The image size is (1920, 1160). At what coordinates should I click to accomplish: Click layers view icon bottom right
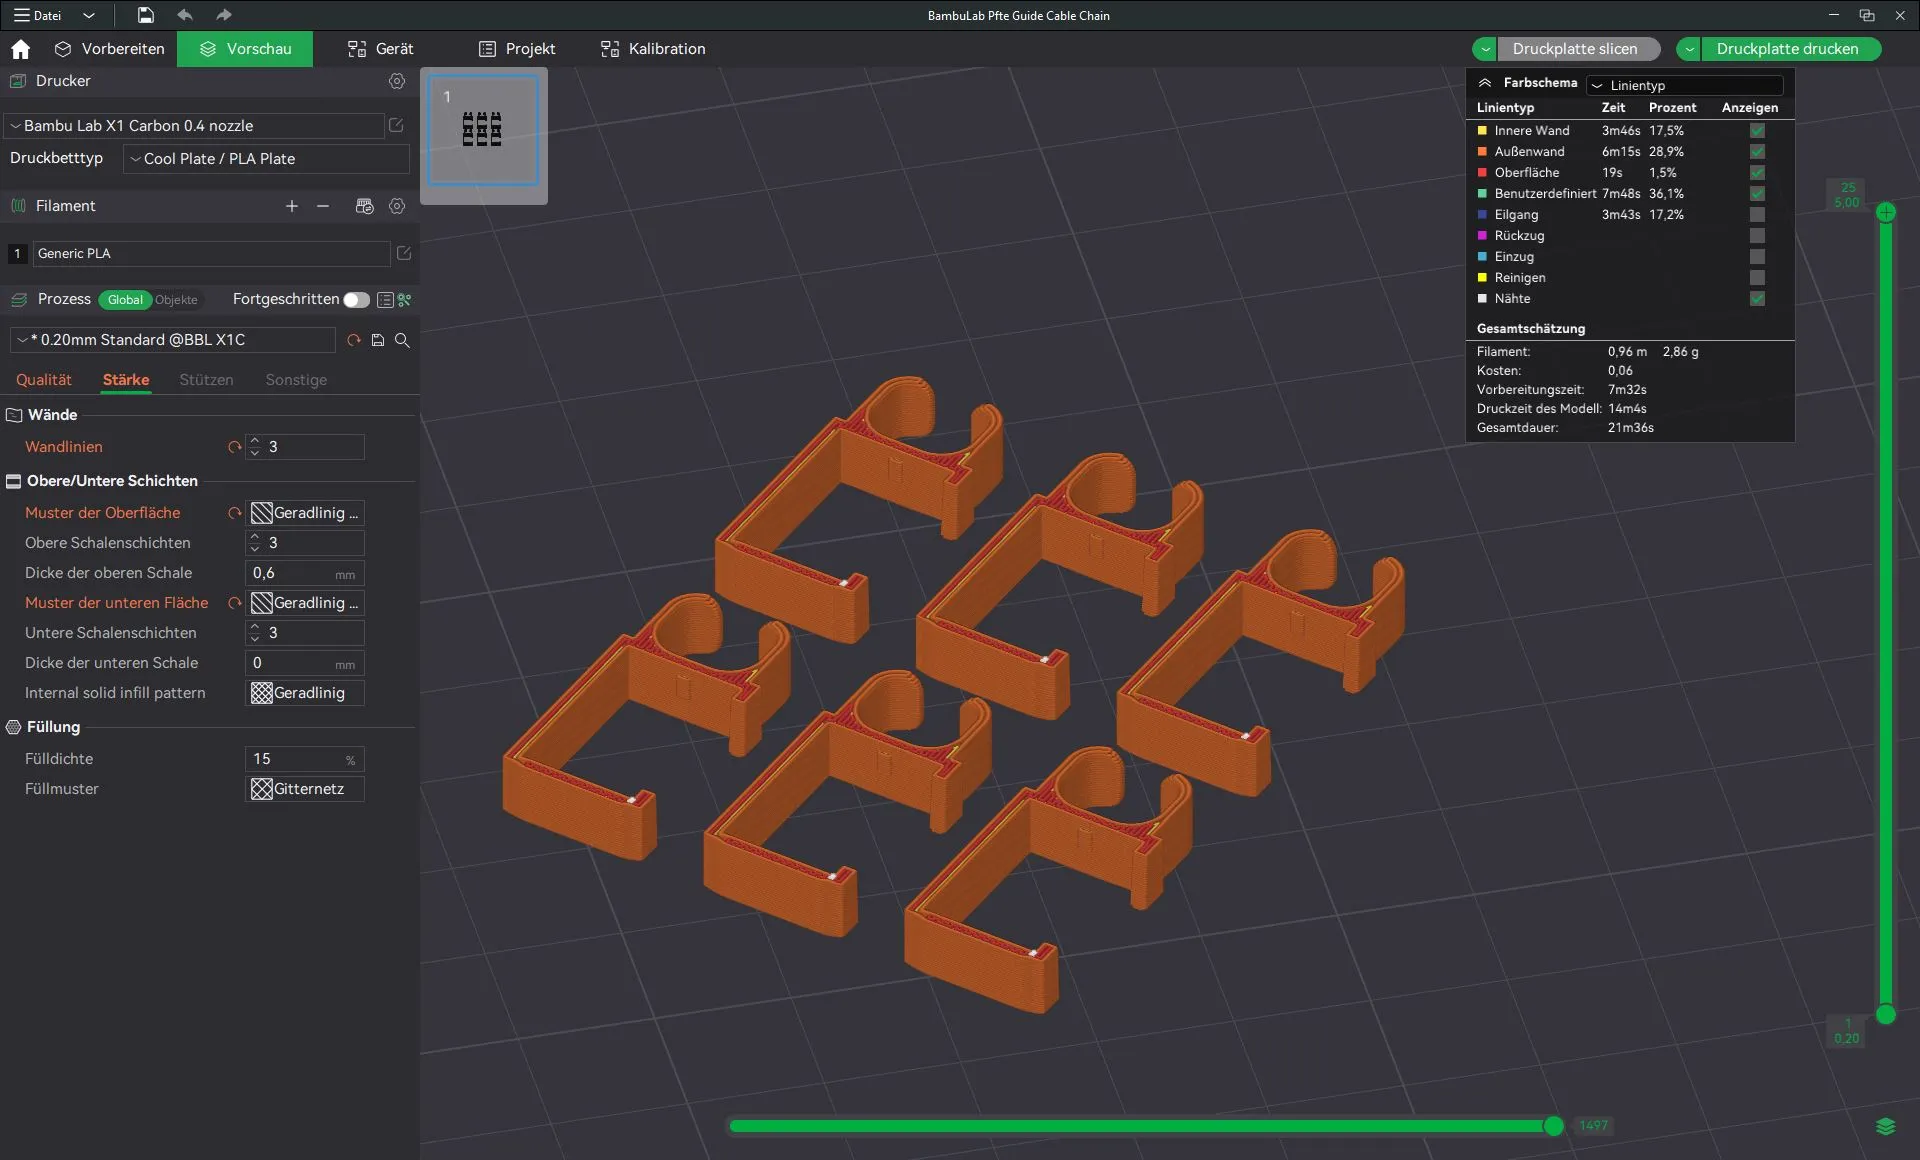pyautogui.click(x=1885, y=1126)
